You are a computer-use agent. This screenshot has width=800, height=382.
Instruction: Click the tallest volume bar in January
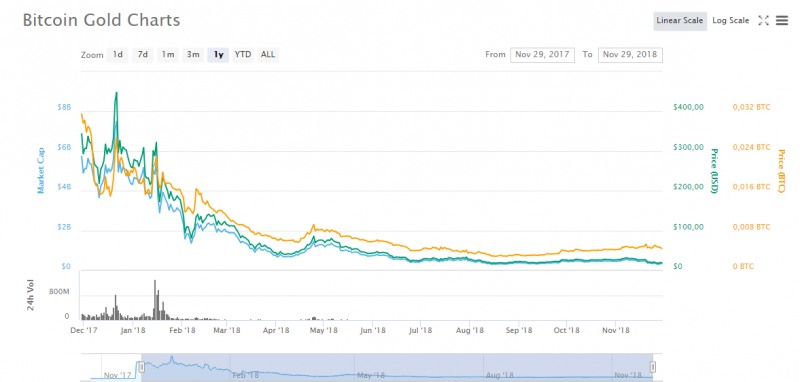(x=155, y=300)
